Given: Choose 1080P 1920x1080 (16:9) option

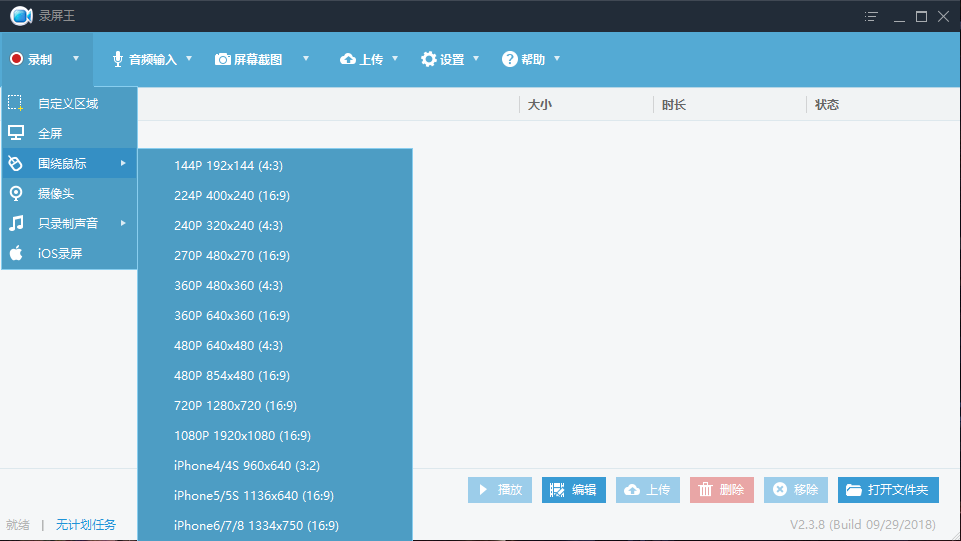Looking at the screenshot, I should coord(242,436).
